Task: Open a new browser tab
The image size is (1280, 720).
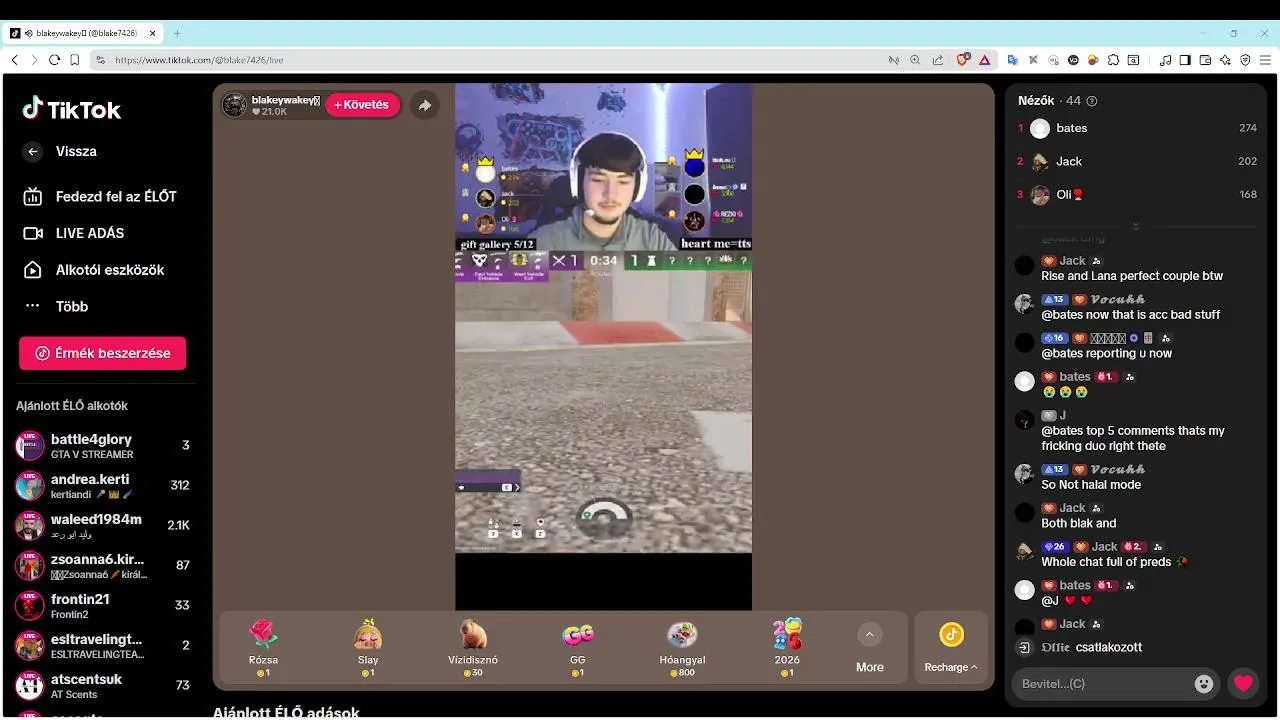Action: pos(177,33)
